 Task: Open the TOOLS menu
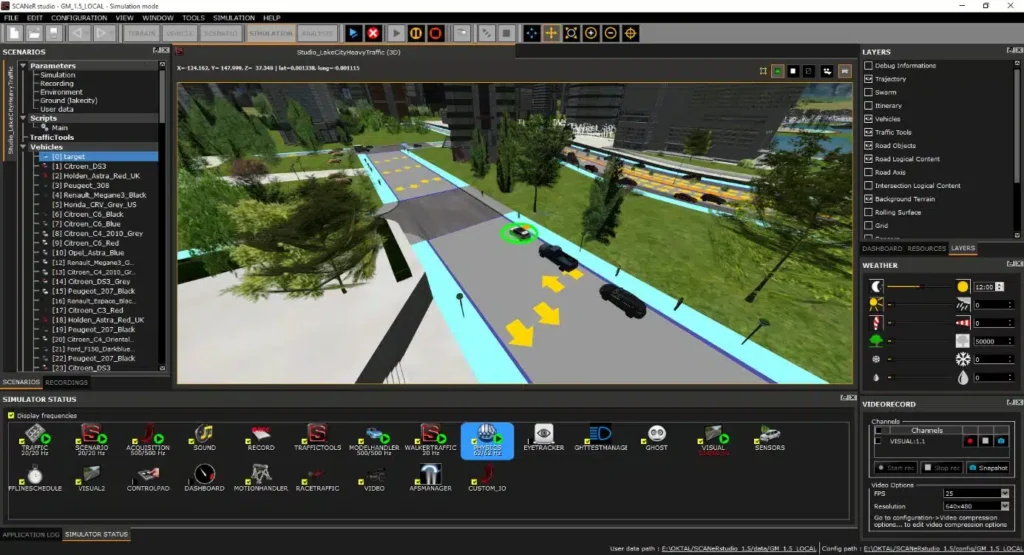click(x=193, y=18)
